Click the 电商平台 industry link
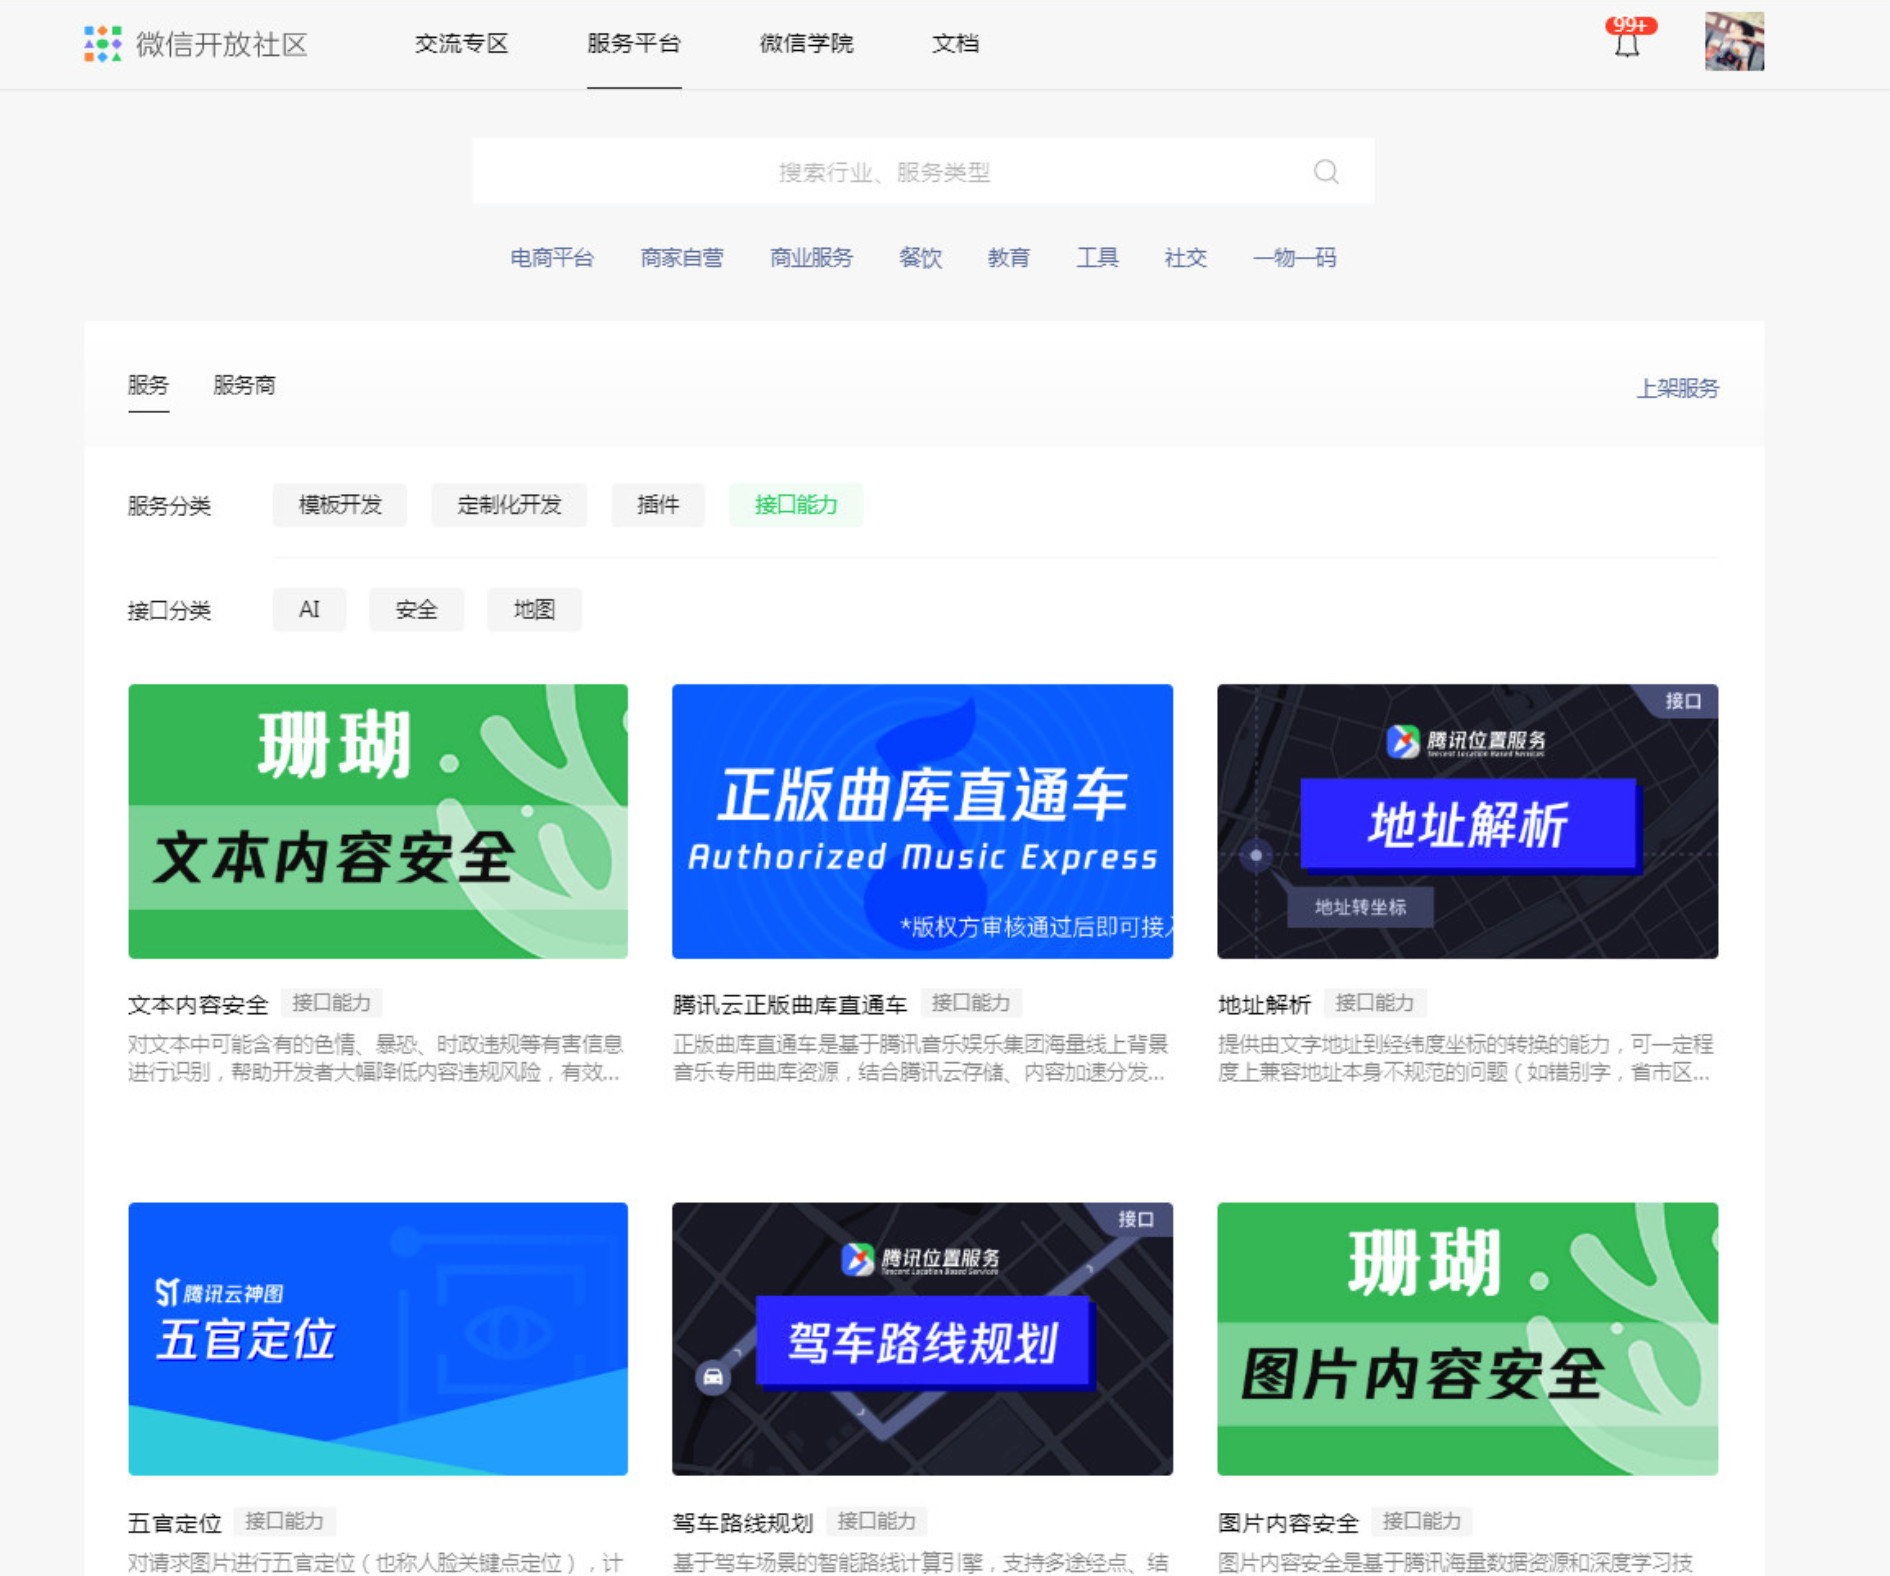The width and height of the screenshot is (1890, 1576). click(x=552, y=258)
